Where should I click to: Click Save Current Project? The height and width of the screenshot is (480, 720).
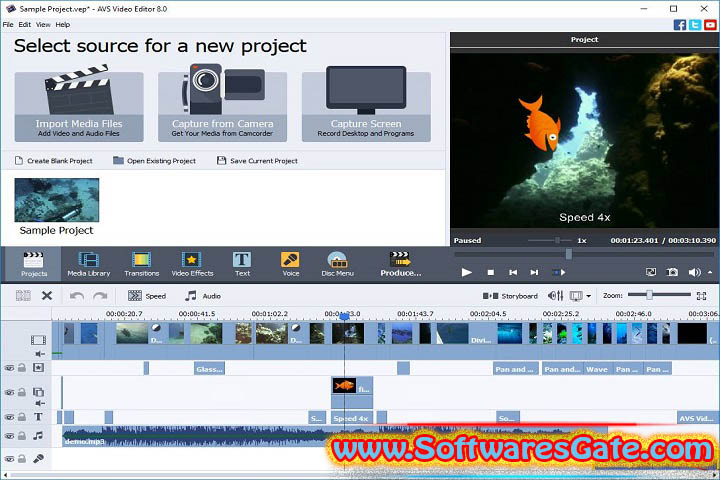(x=258, y=161)
